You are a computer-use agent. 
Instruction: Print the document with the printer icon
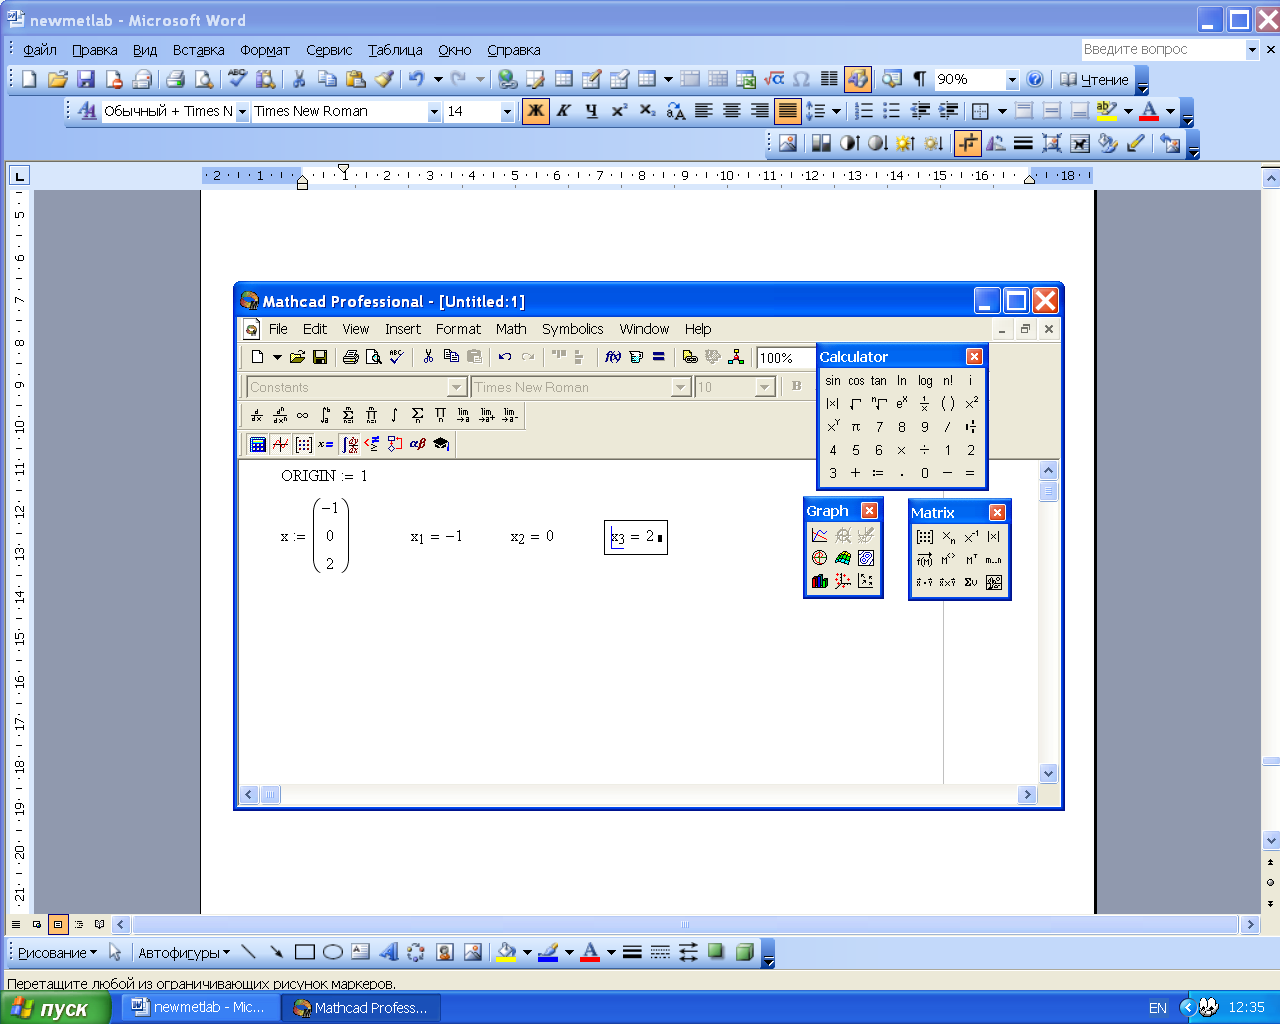point(176,79)
